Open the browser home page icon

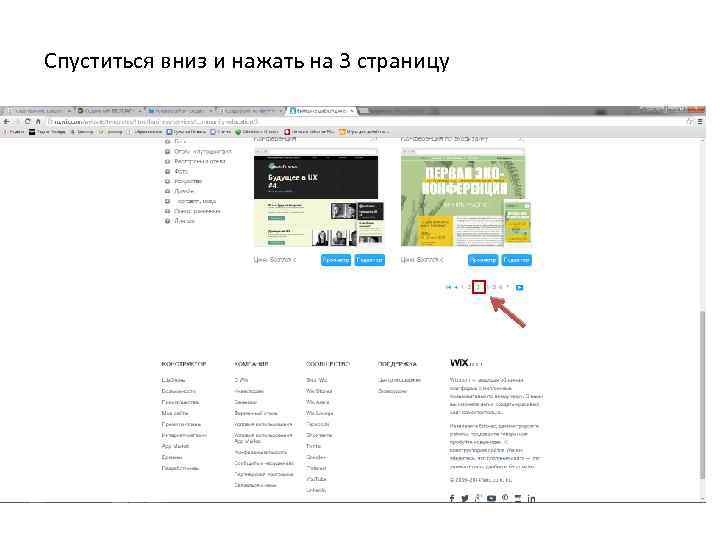point(38,122)
